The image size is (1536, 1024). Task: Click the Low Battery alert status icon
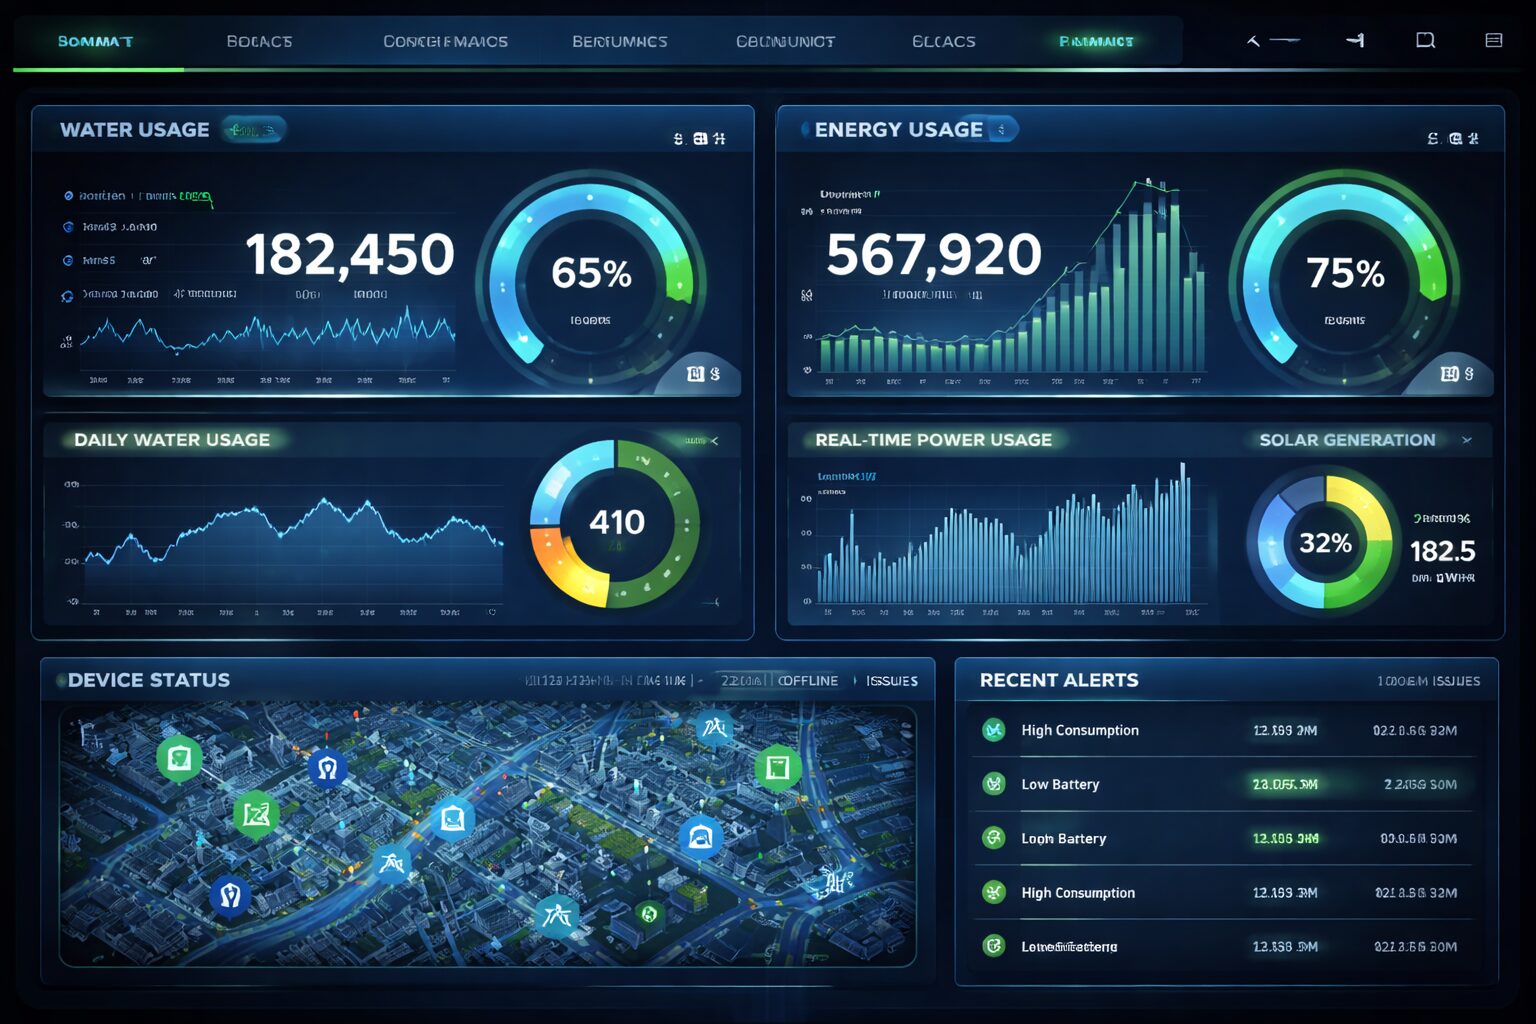click(x=992, y=784)
